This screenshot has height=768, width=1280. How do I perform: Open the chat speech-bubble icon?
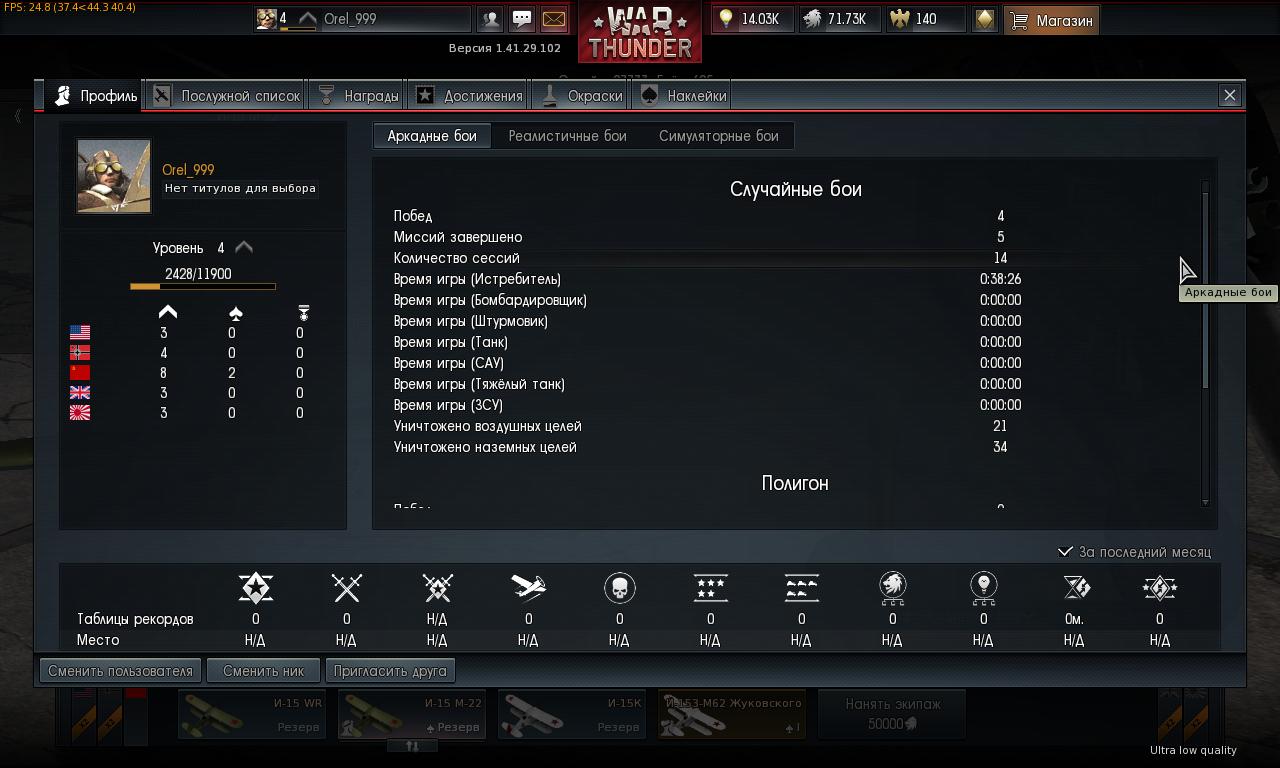522,19
